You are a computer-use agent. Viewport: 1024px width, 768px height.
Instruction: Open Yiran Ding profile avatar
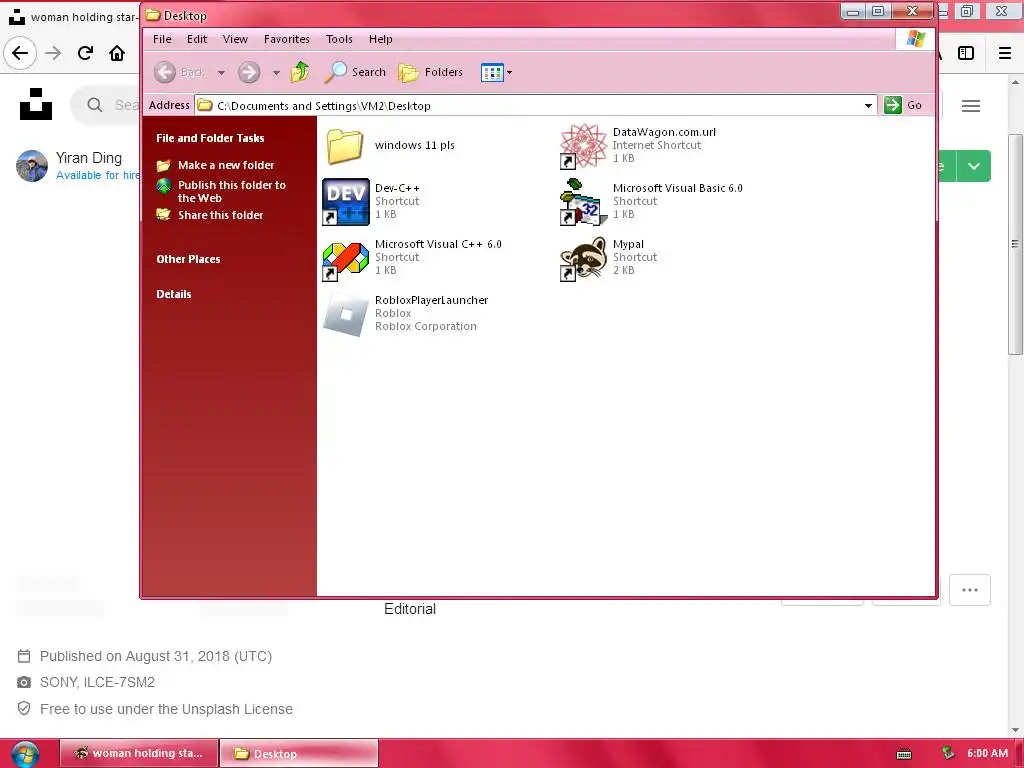click(32, 166)
